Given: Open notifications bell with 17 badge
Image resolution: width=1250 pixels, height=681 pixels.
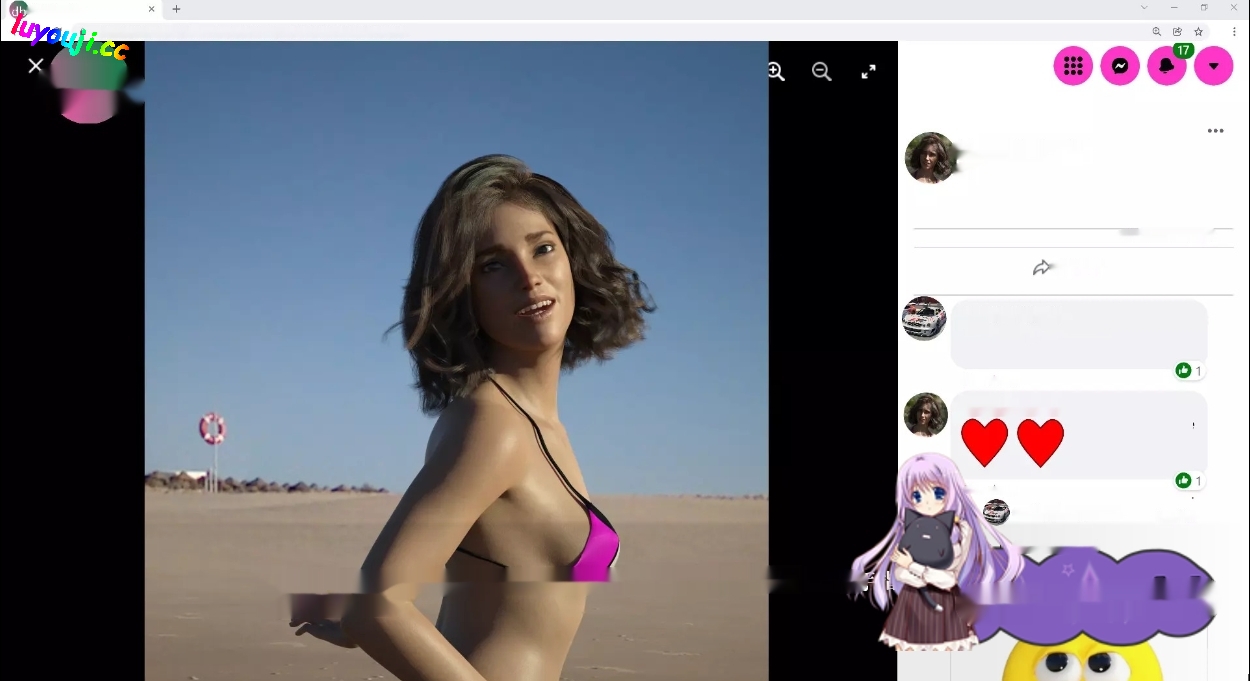Looking at the screenshot, I should point(1166,66).
